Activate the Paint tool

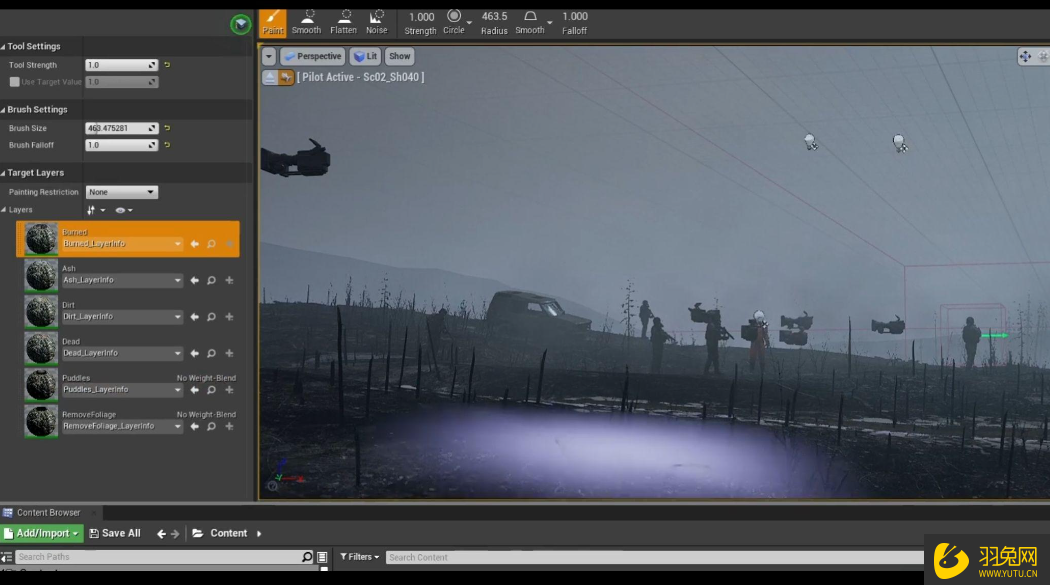[x=273, y=23]
